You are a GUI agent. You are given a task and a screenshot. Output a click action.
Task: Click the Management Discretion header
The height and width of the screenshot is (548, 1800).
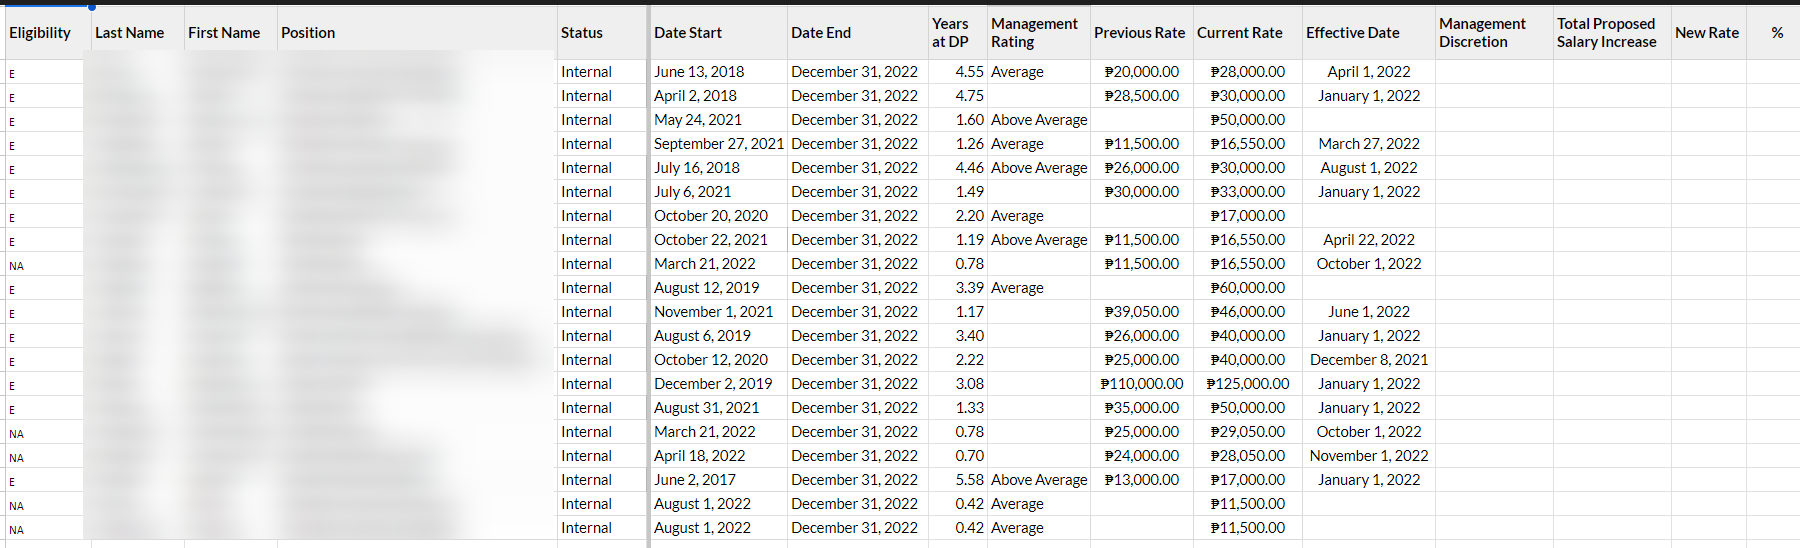tap(1482, 33)
